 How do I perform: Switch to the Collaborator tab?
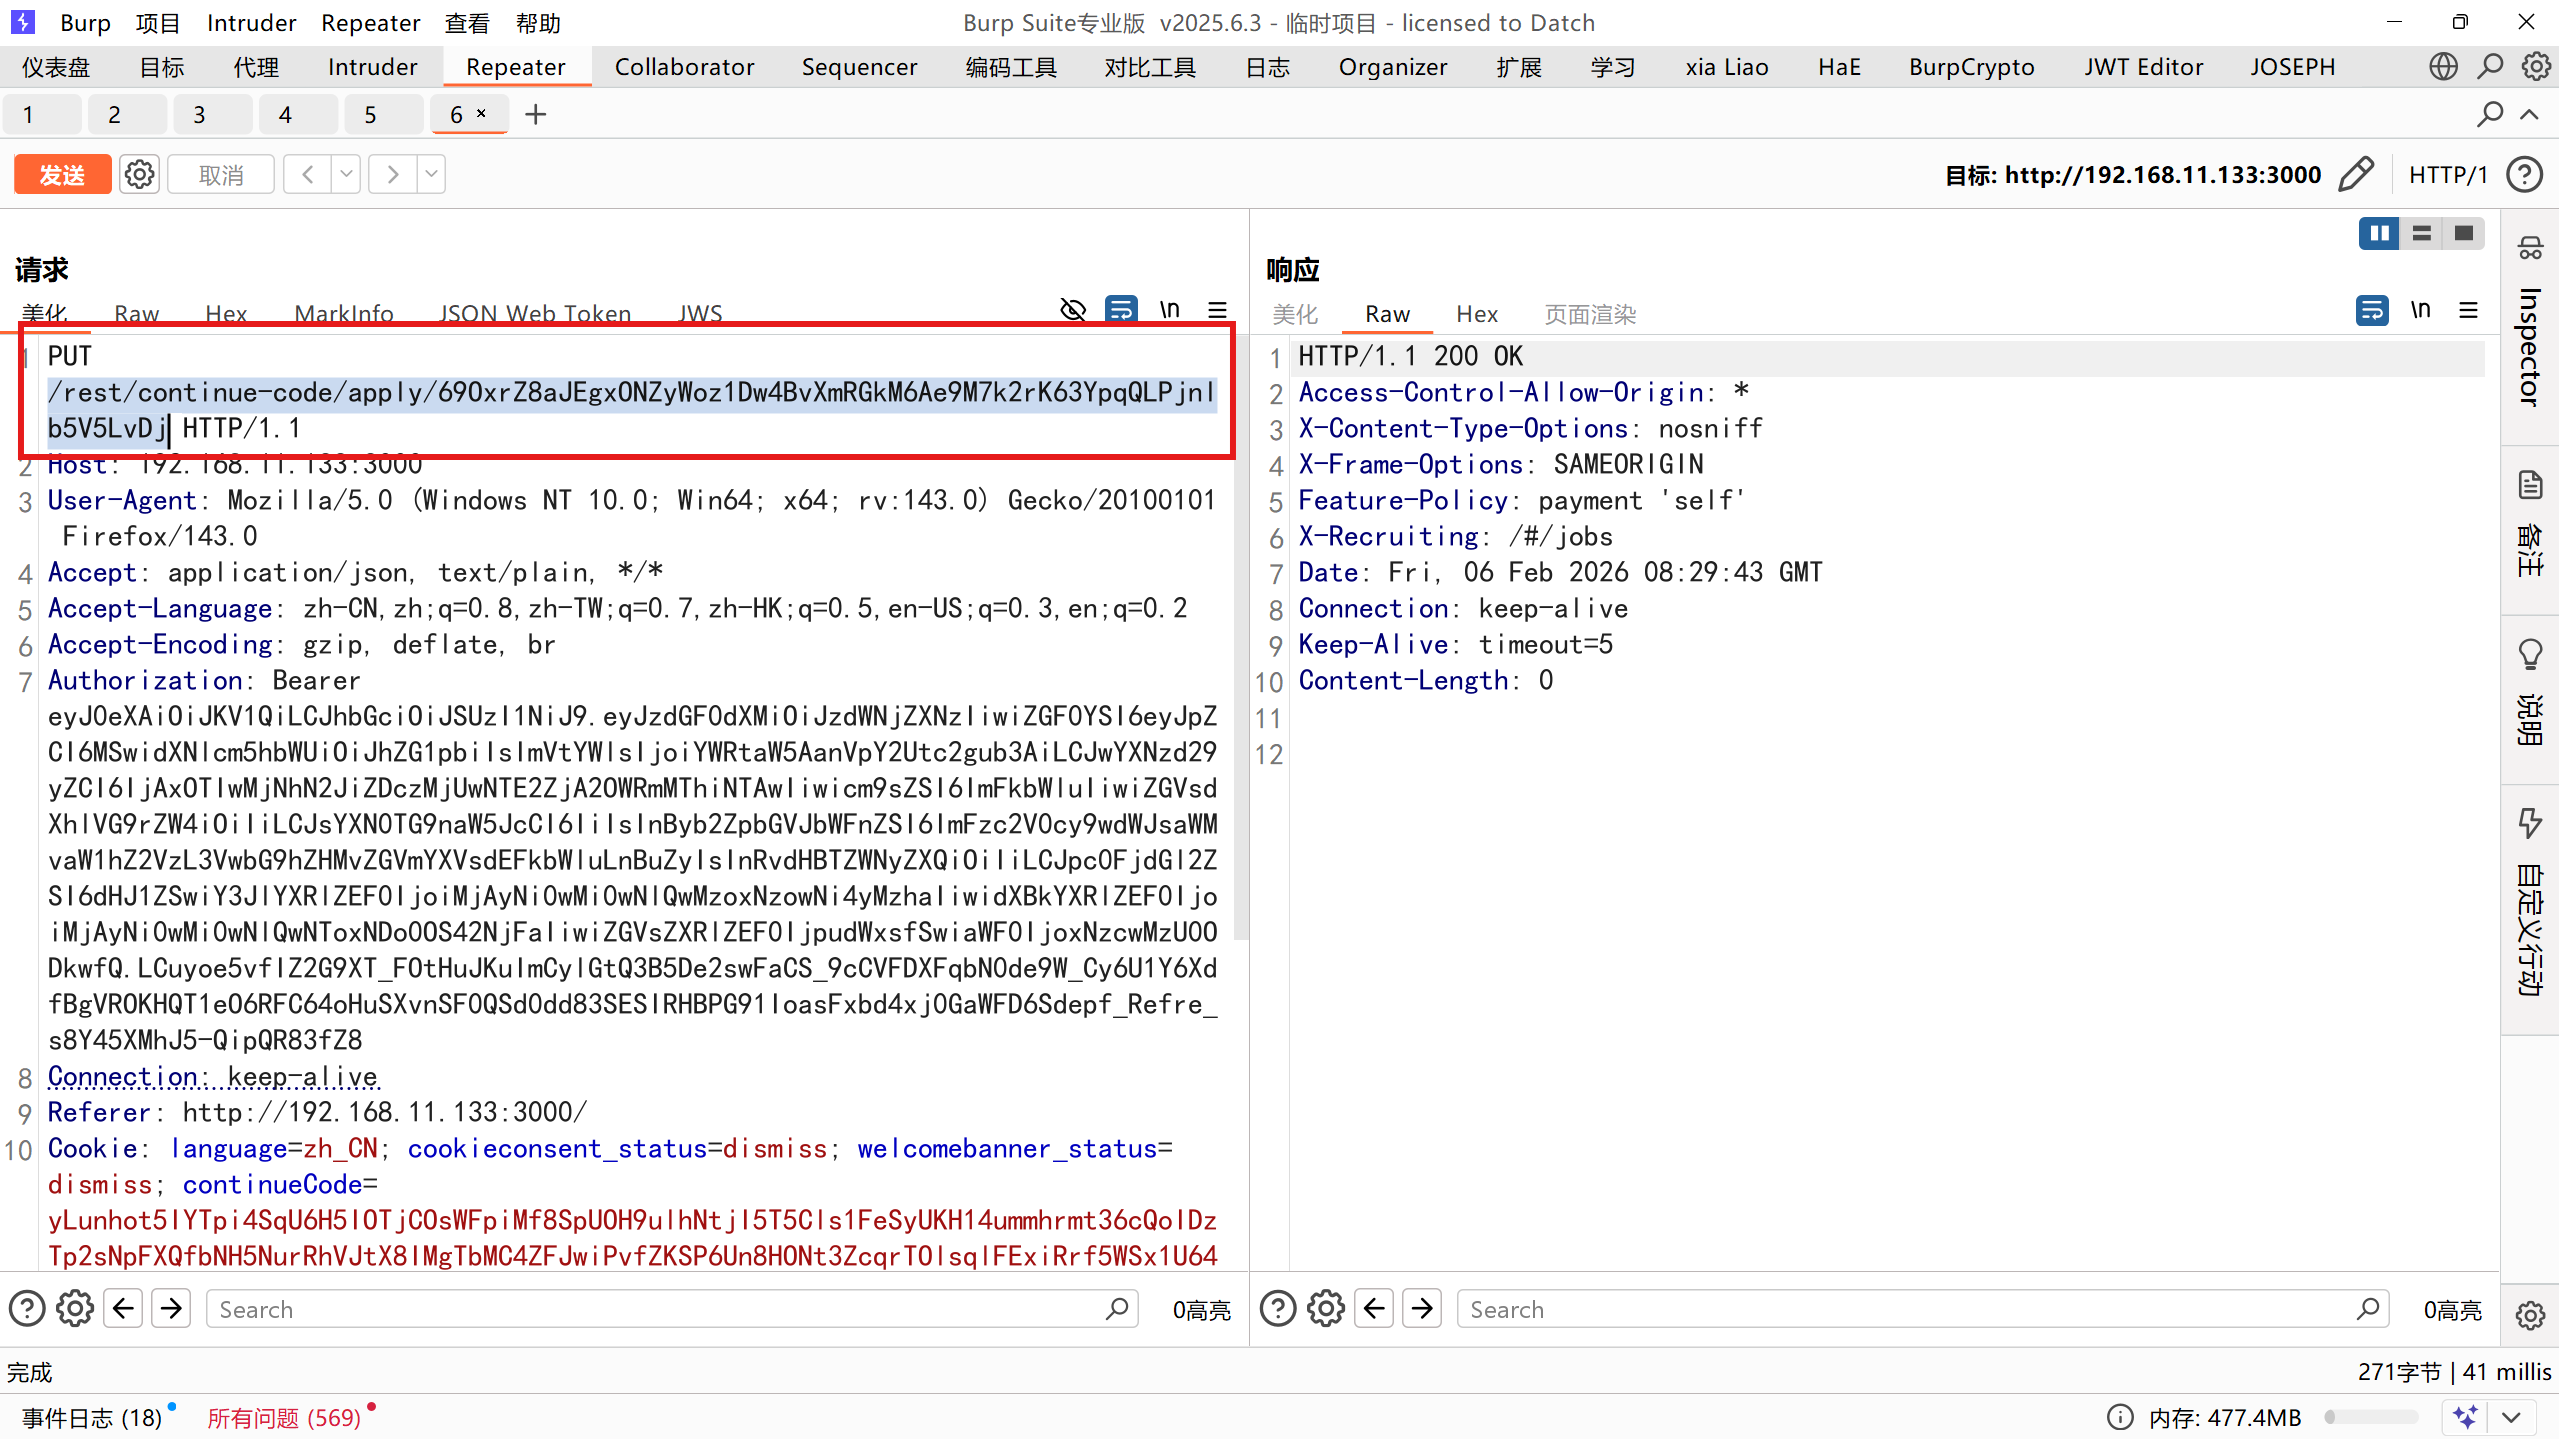point(684,67)
